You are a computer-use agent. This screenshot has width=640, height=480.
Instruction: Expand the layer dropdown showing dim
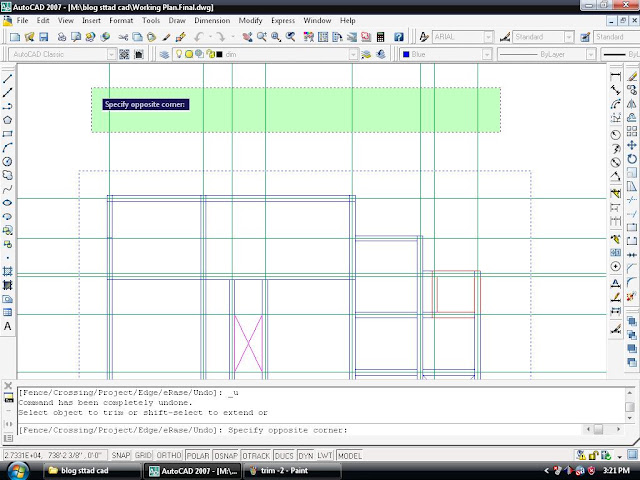(x=353, y=54)
